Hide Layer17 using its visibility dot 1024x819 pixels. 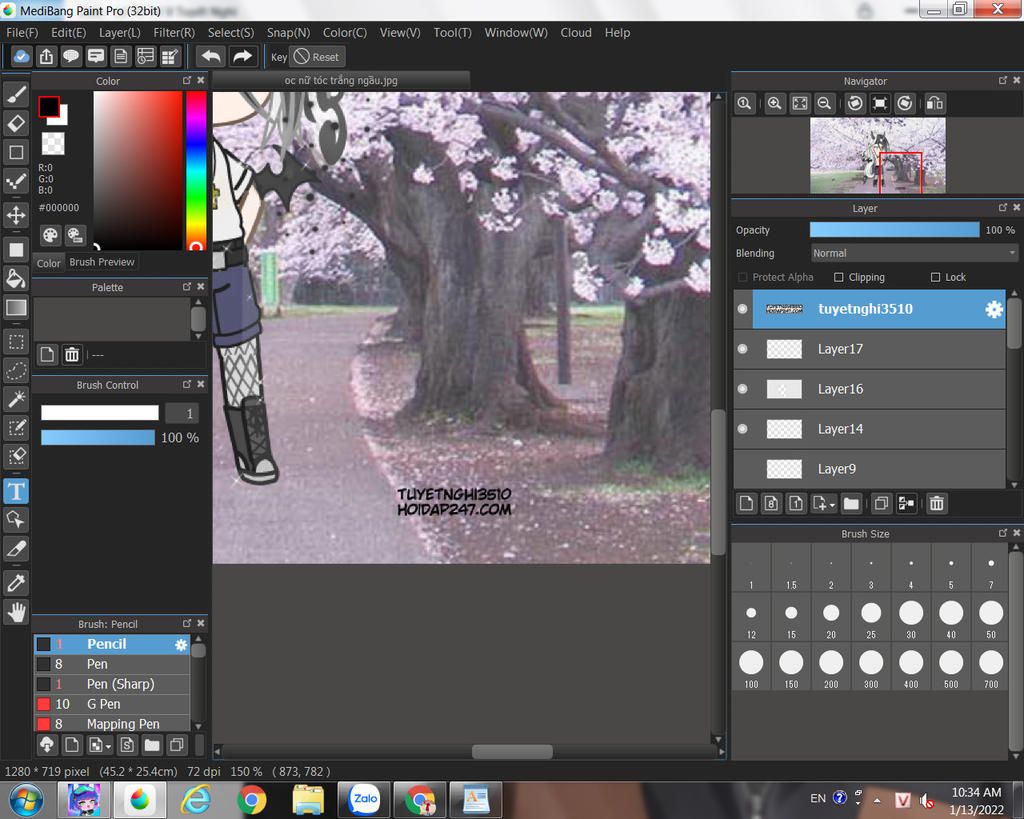743,349
